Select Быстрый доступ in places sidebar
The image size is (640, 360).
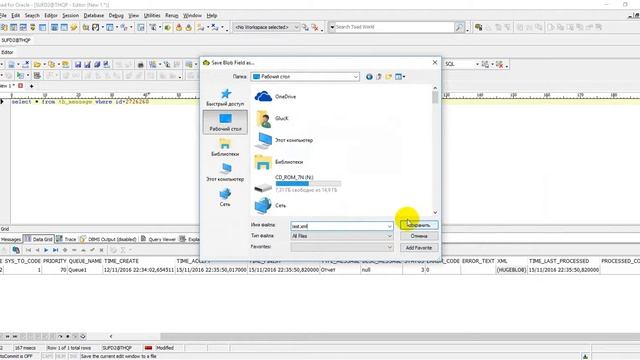coord(225,98)
